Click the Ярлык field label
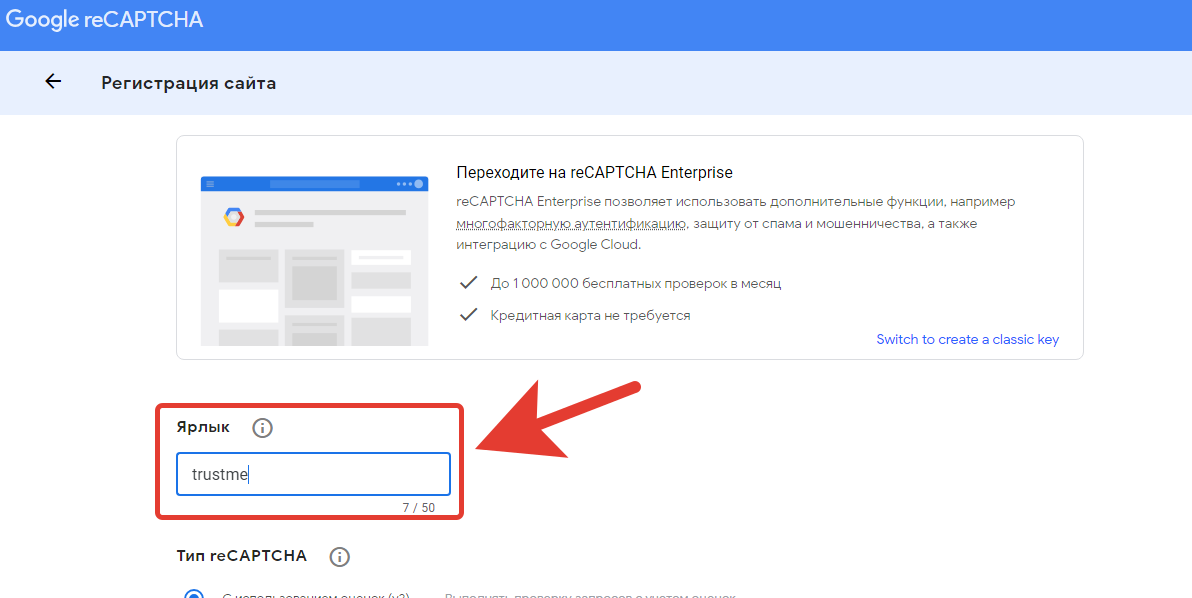 (203, 427)
